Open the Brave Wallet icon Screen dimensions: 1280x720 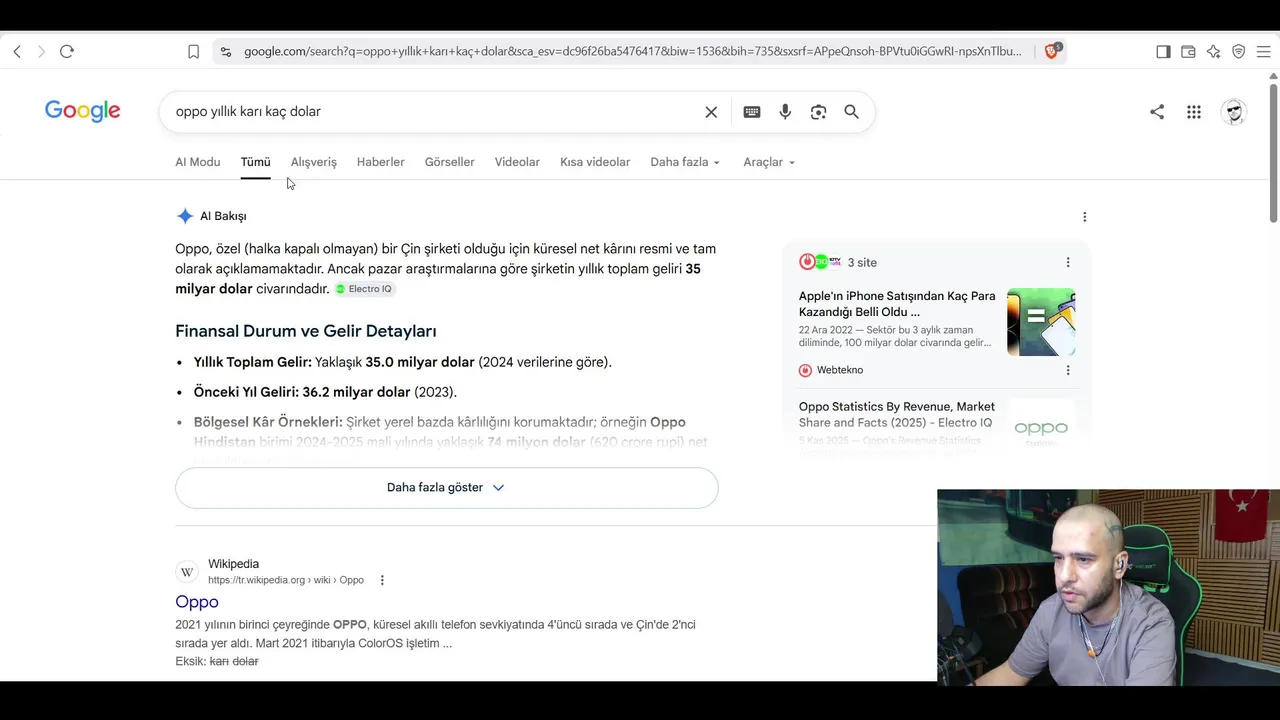[1188, 52]
